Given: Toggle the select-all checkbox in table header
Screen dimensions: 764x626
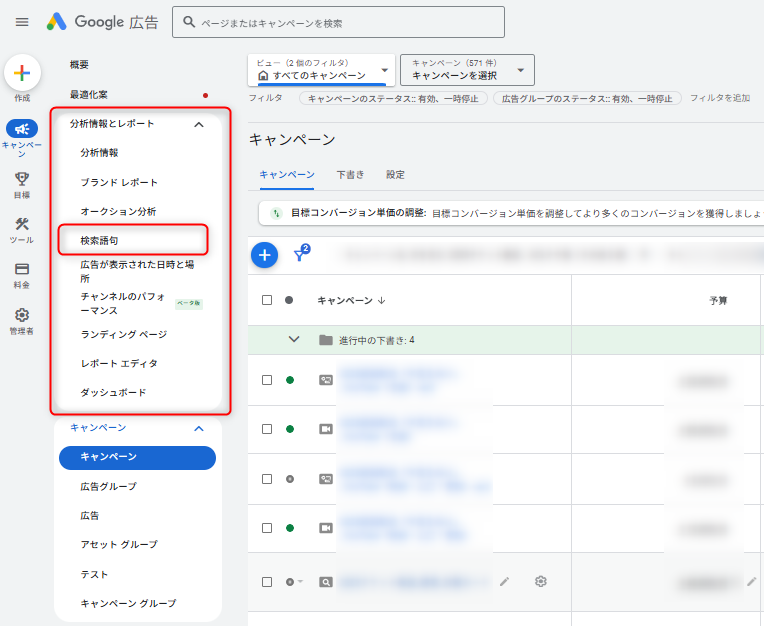Looking at the screenshot, I should [x=267, y=300].
